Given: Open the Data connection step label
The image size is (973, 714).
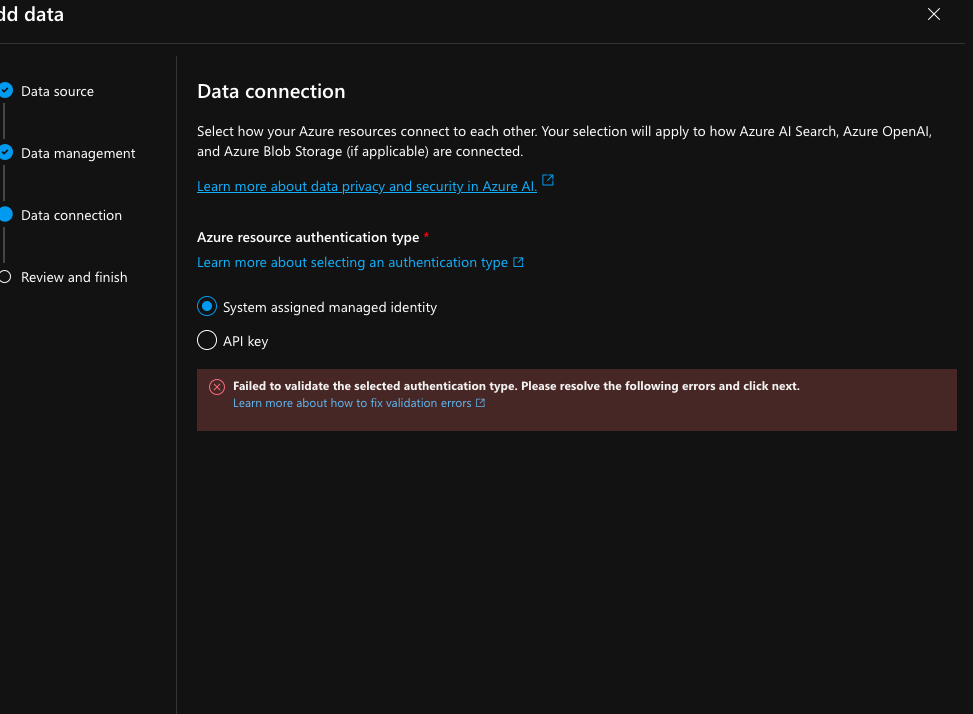Looking at the screenshot, I should point(71,215).
